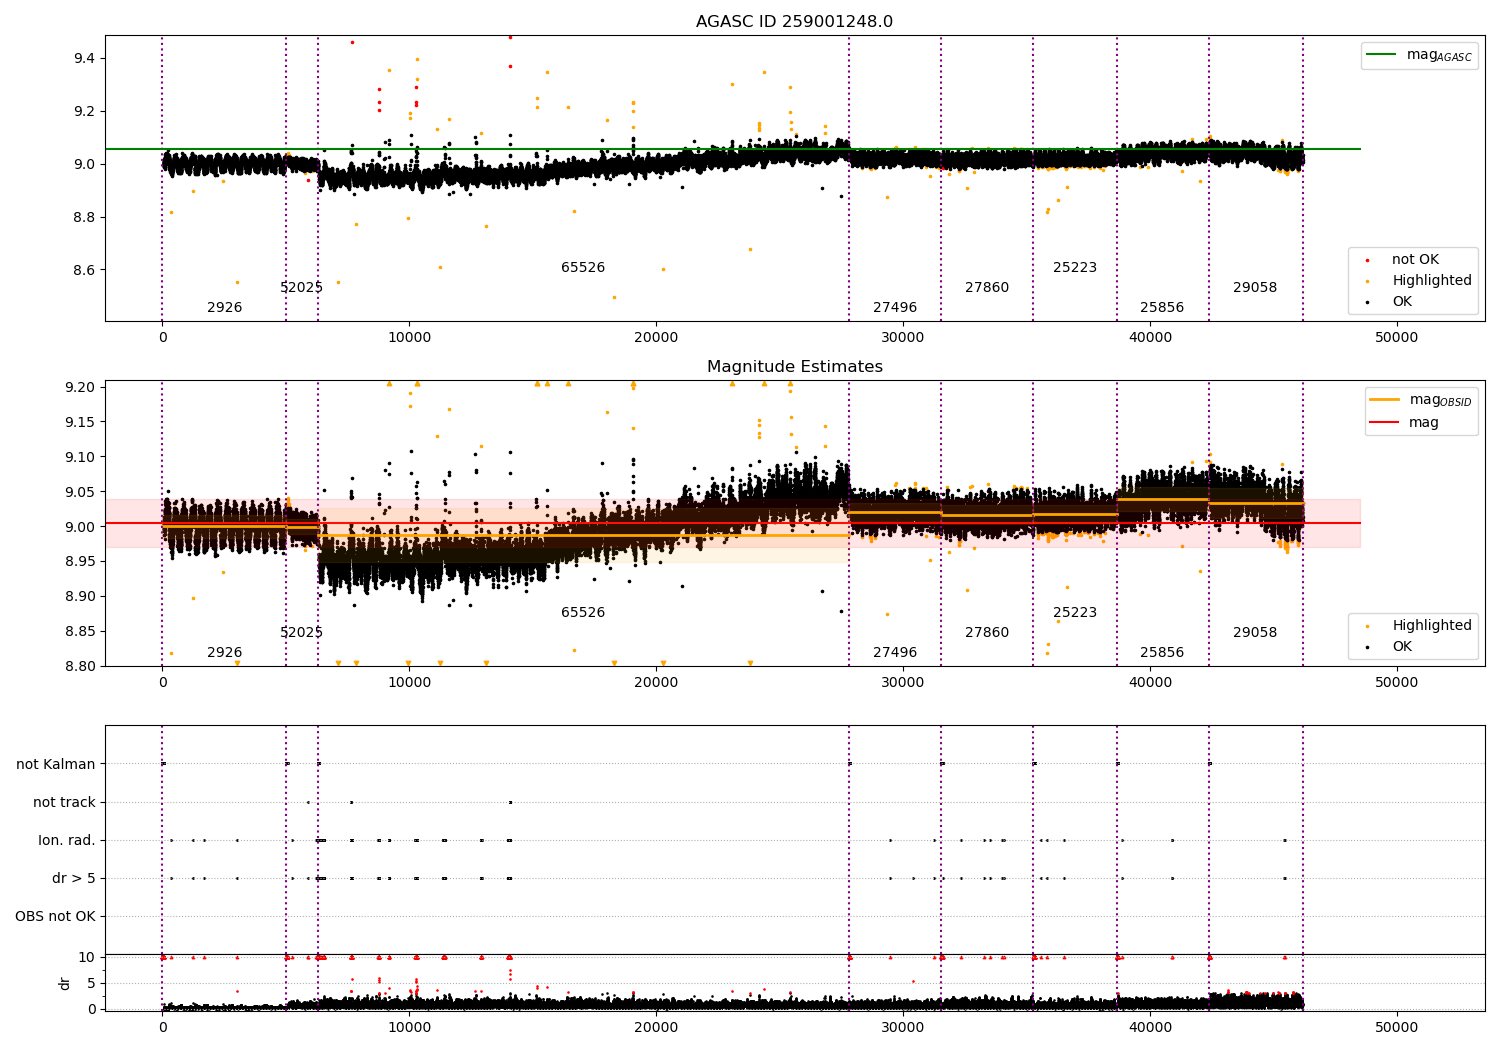This screenshot has height=1050, width=1500.
Task: Click the plot title 'AGASC ID 259001248.0'
Action: tap(795, 22)
